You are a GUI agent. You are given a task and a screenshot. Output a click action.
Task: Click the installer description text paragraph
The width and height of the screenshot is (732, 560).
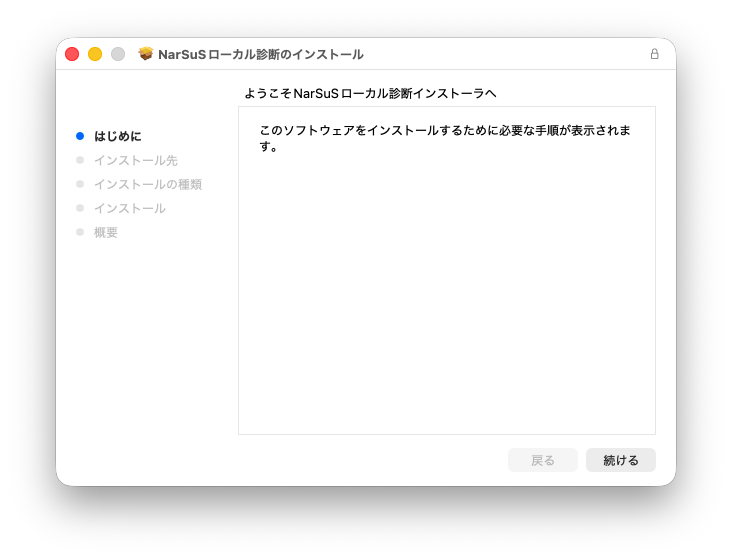[445, 138]
